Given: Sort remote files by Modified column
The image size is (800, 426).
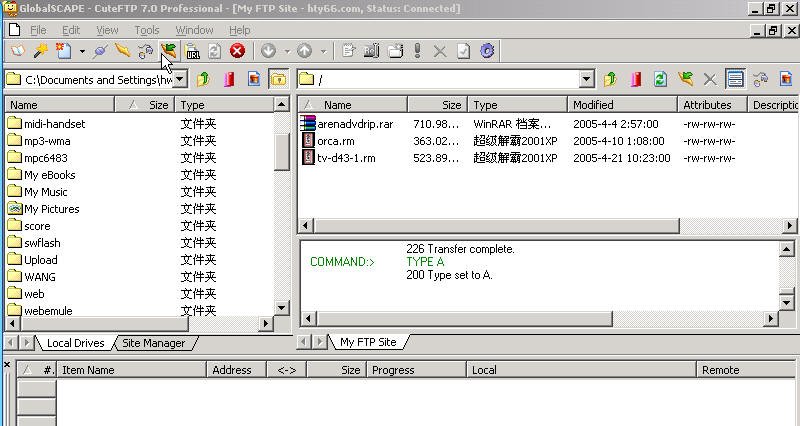Looking at the screenshot, I should pos(622,105).
